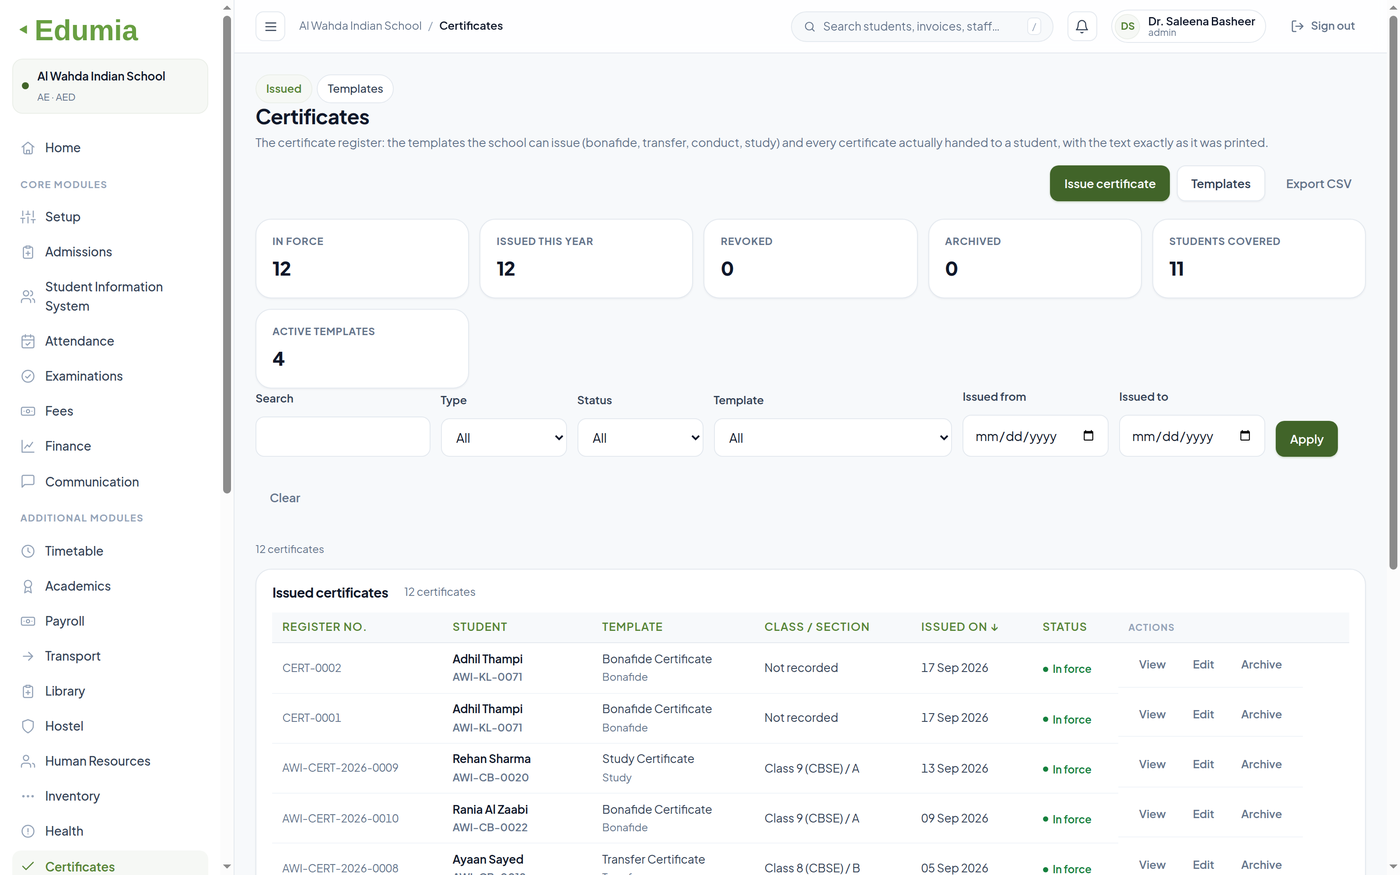
Task: Select the Issued tab pill
Action: (284, 89)
